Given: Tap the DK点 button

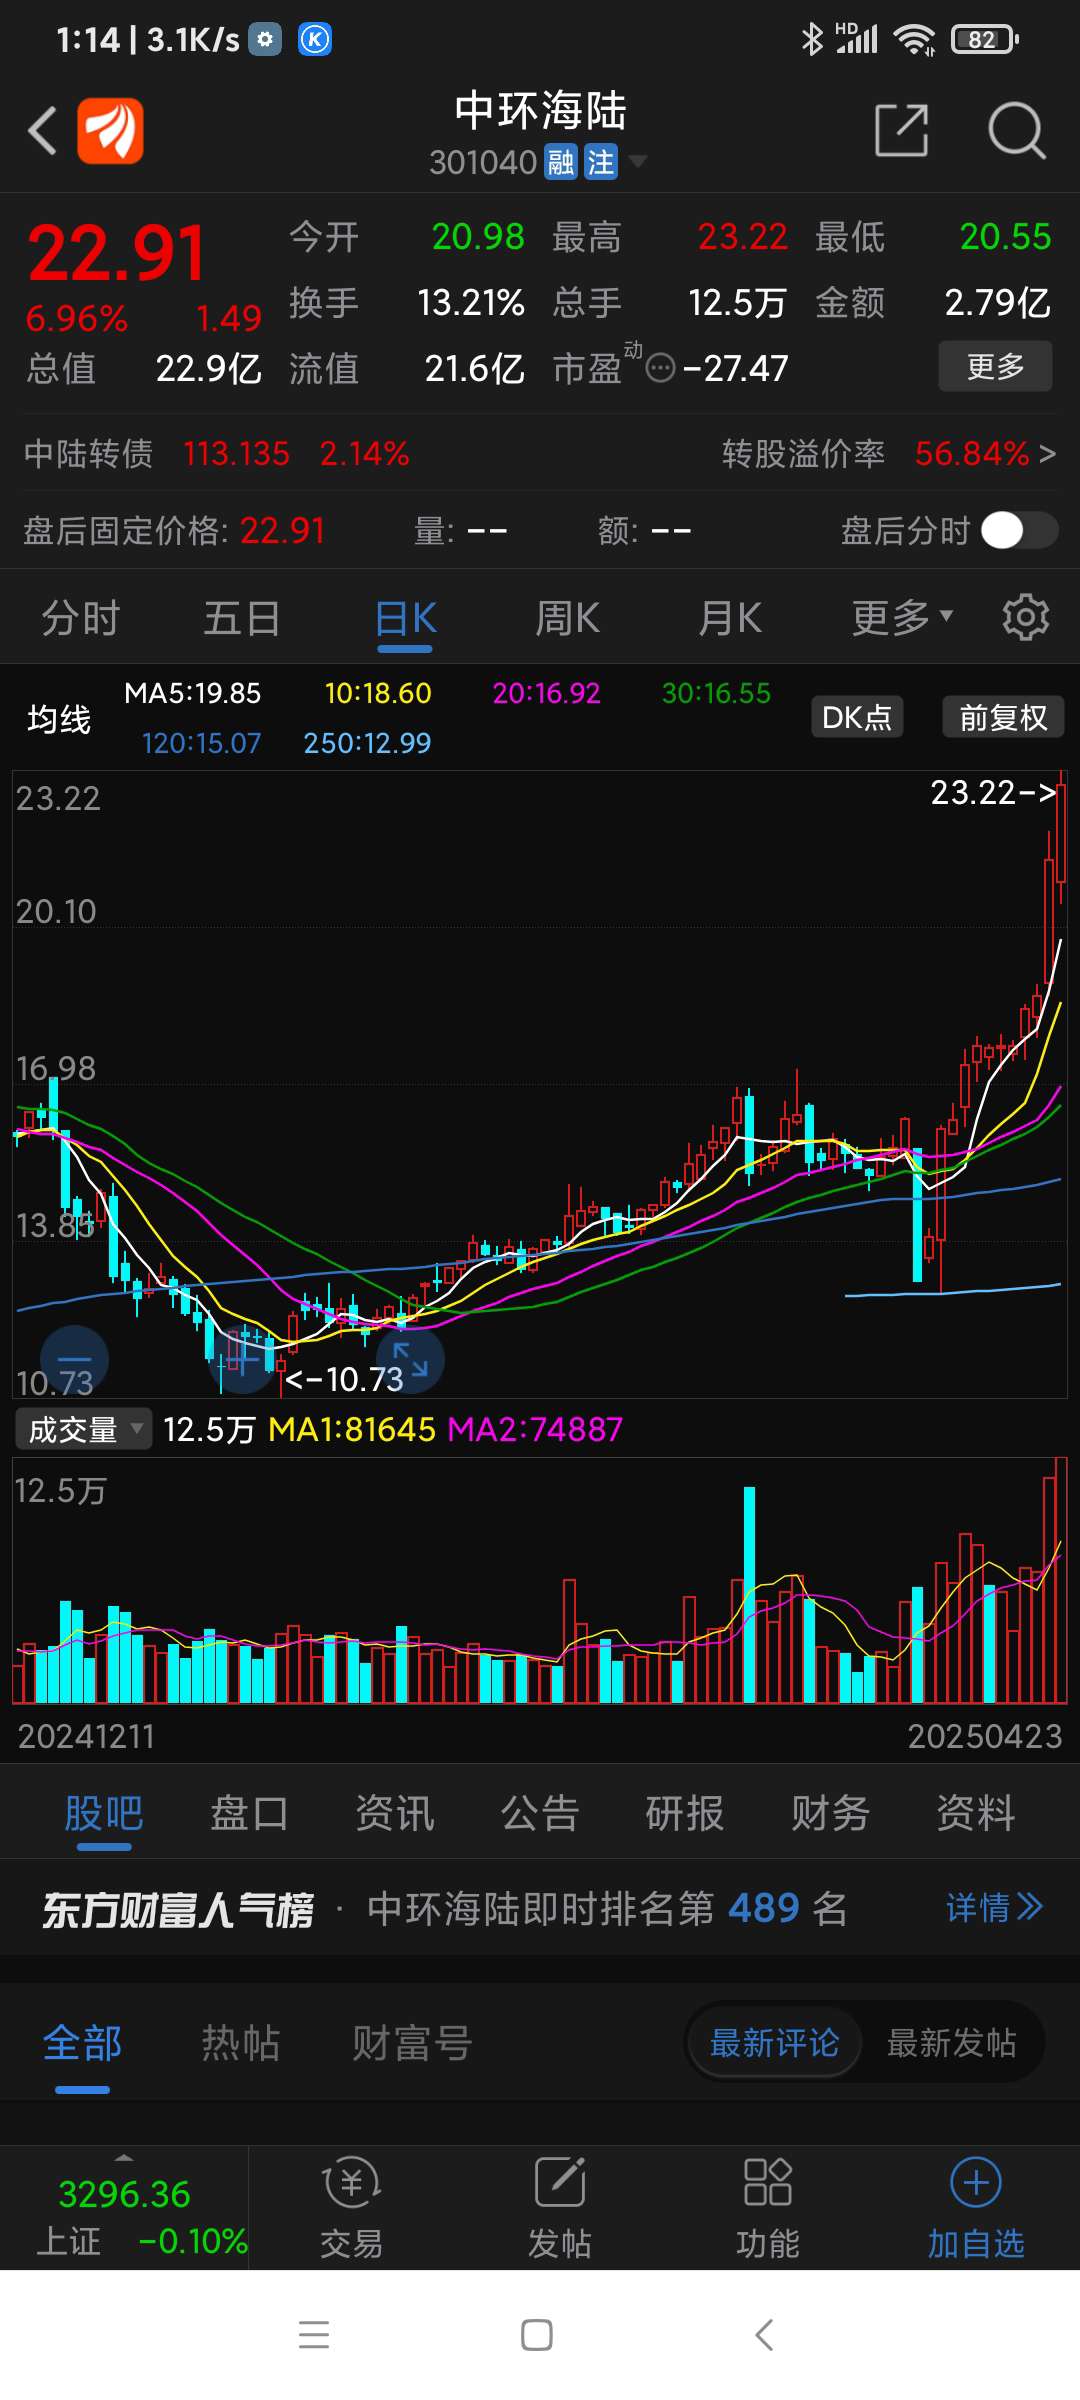Looking at the screenshot, I should coord(857,717).
